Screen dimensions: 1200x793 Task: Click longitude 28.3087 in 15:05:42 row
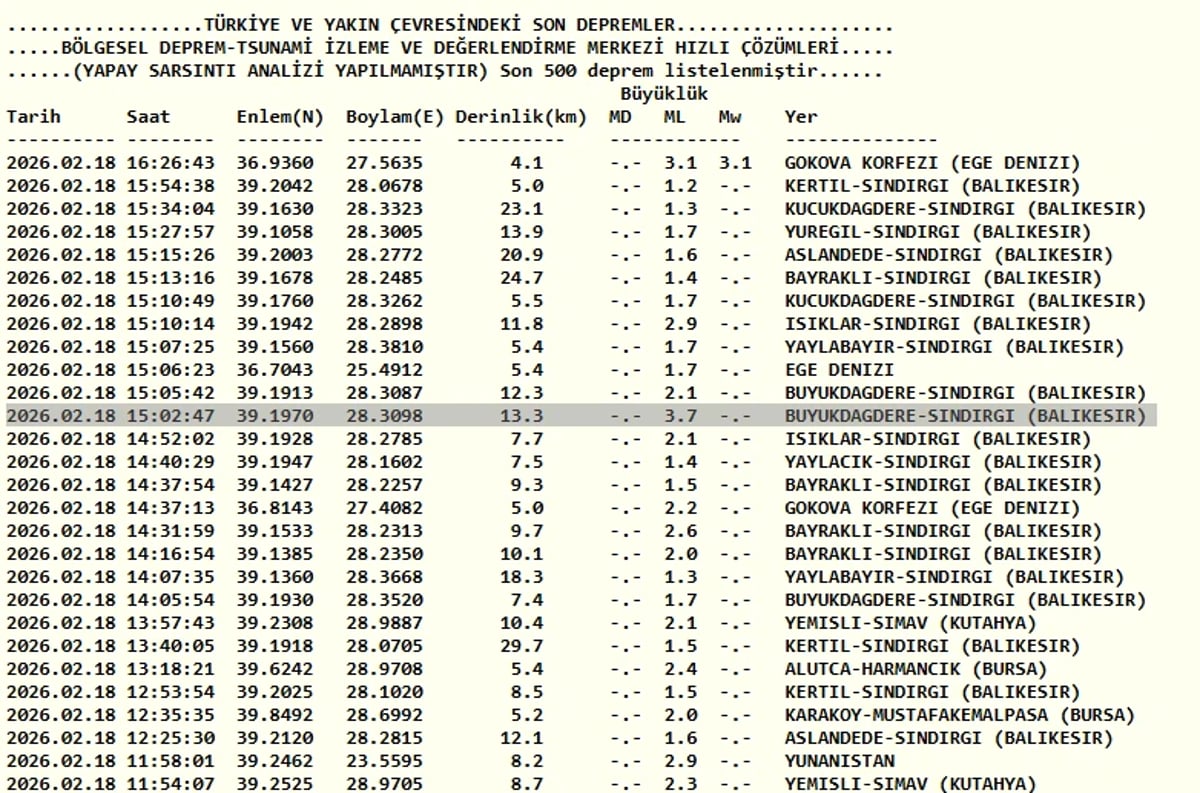click(384, 393)
